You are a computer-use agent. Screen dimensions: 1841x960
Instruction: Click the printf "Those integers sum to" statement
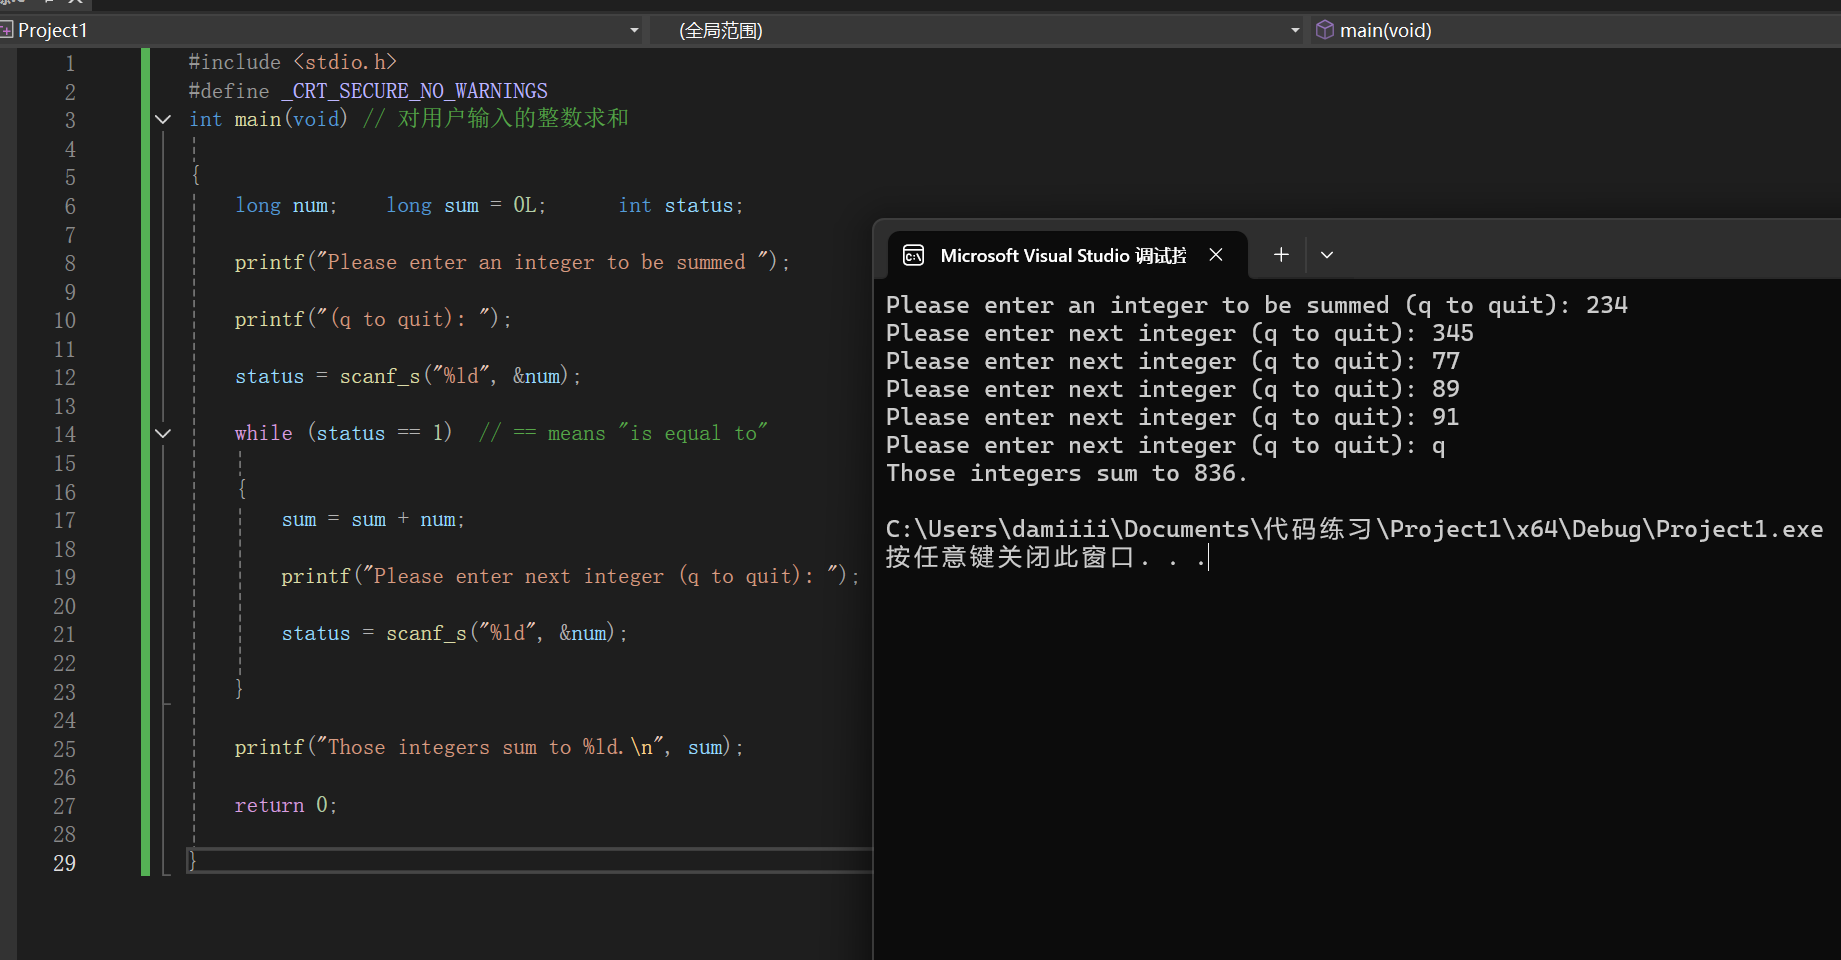click(489, 747)
